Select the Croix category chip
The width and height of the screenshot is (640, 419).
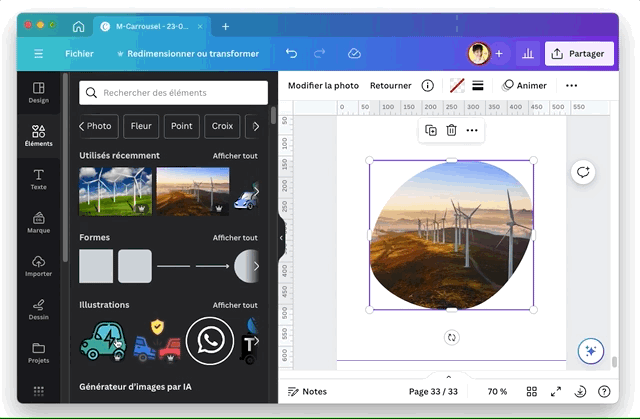pos(222,126)
